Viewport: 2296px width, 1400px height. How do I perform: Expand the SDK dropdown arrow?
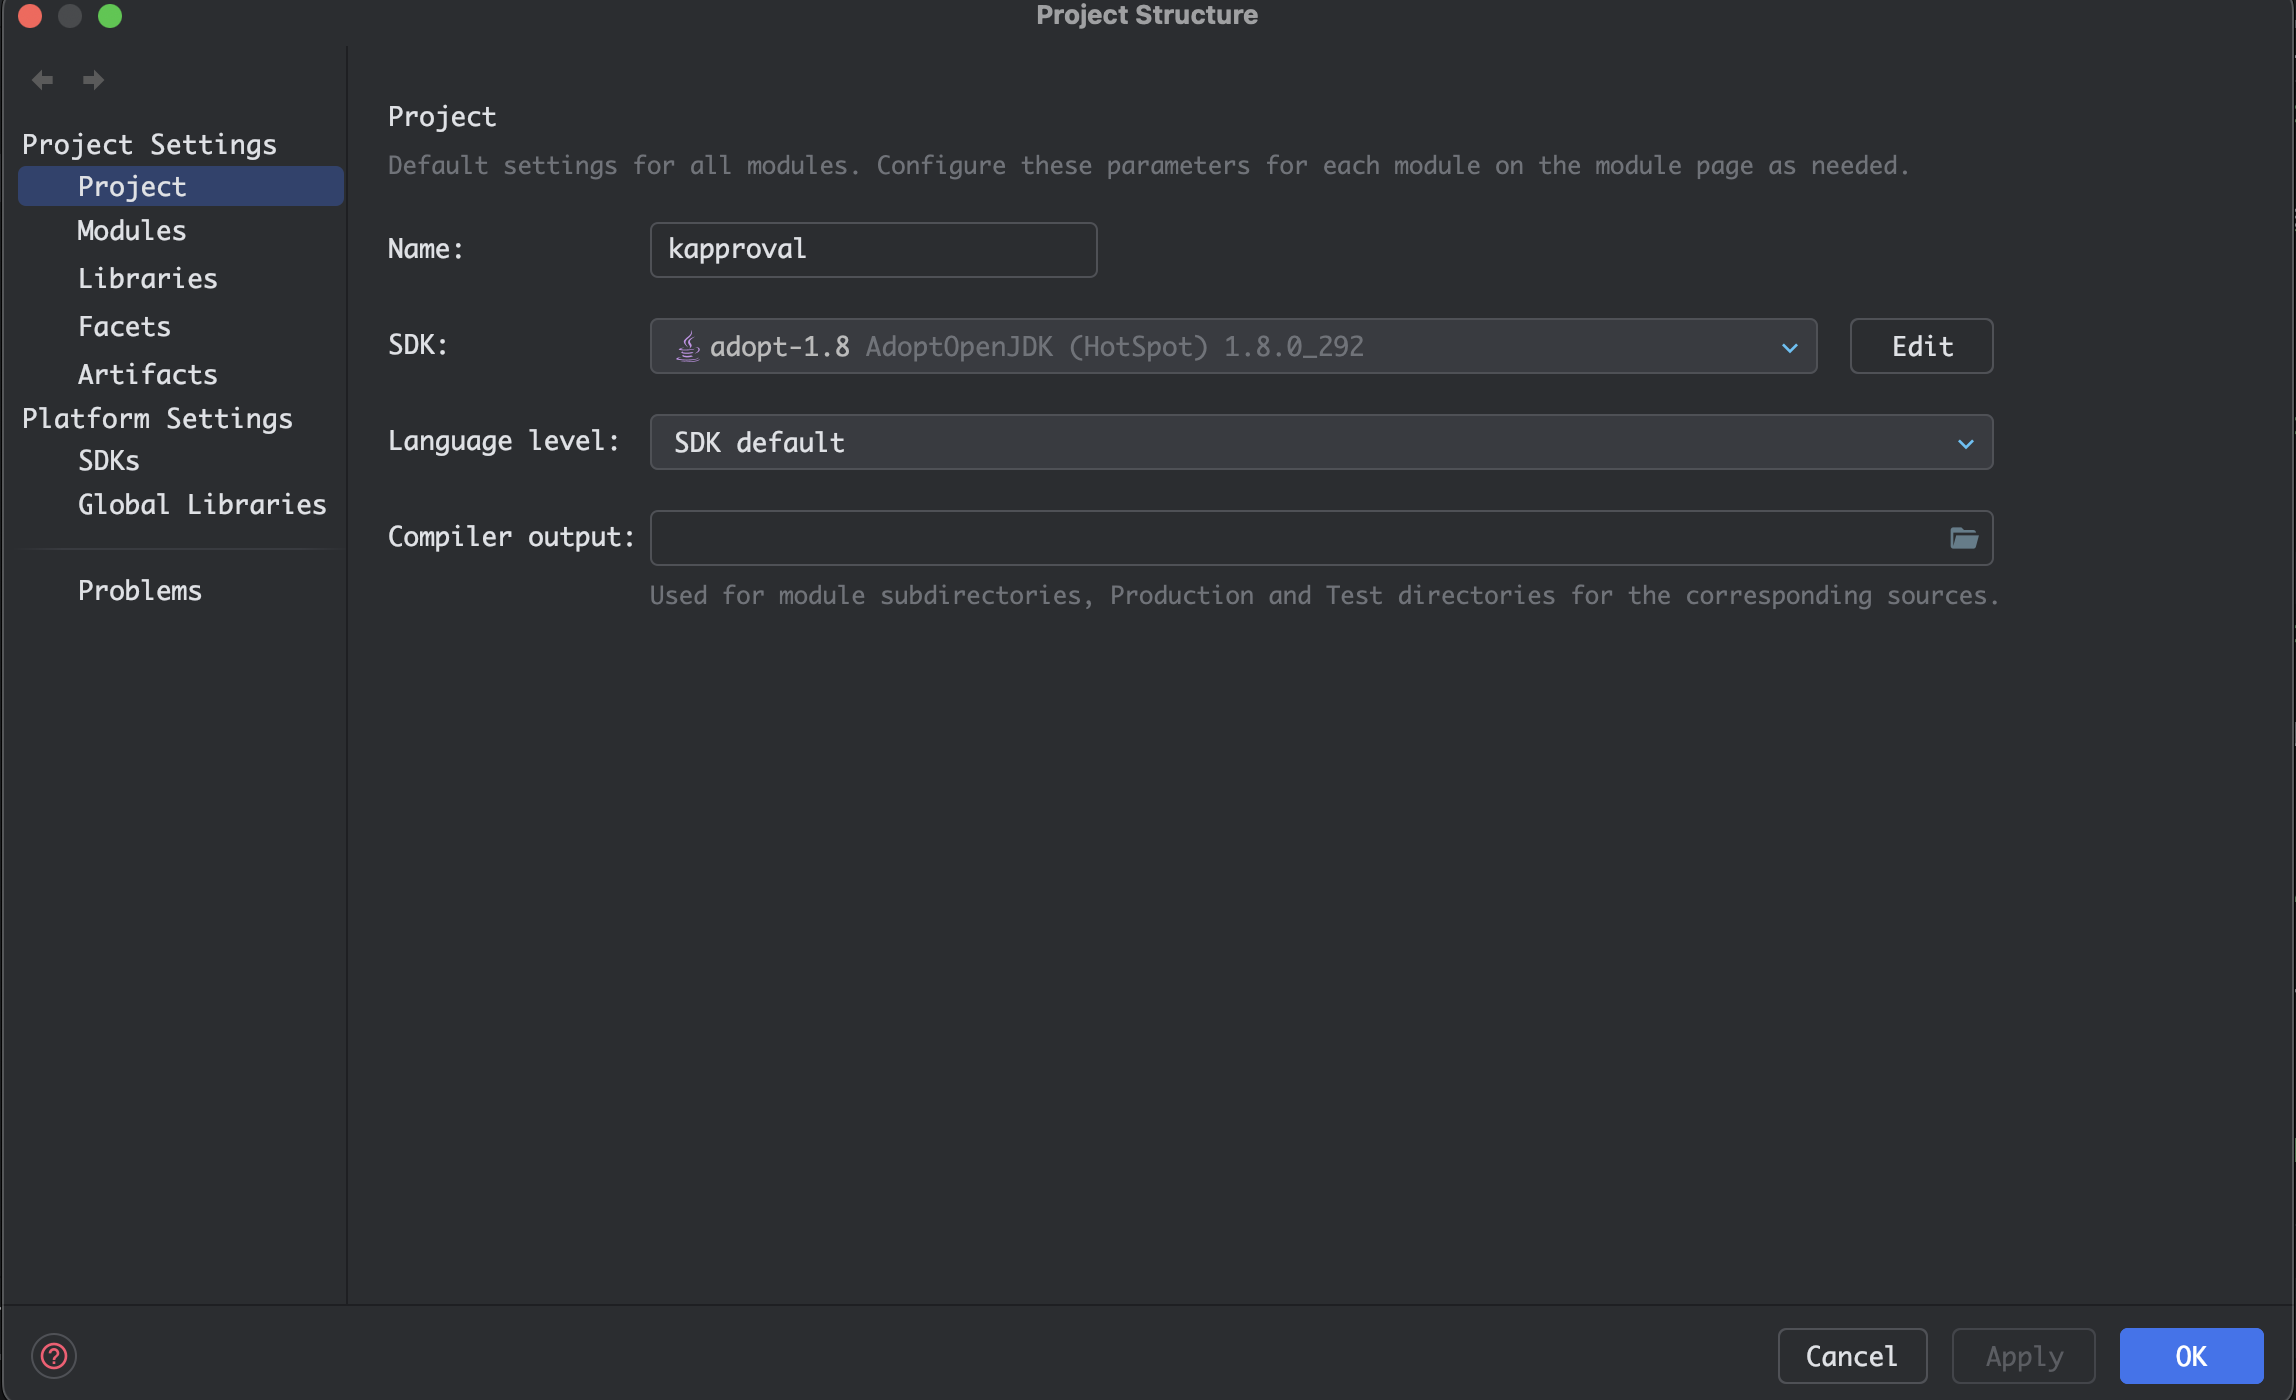(x=1789, y=347)
